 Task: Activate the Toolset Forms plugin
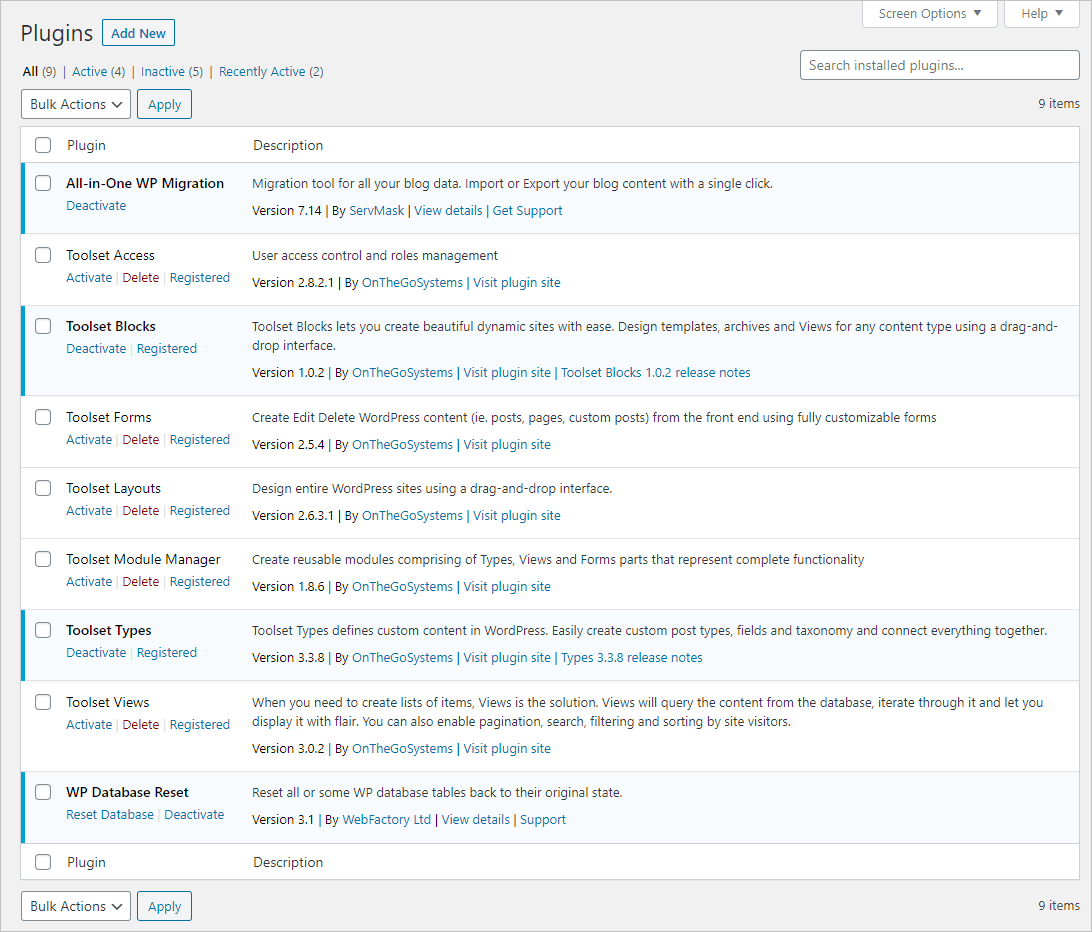89,440
